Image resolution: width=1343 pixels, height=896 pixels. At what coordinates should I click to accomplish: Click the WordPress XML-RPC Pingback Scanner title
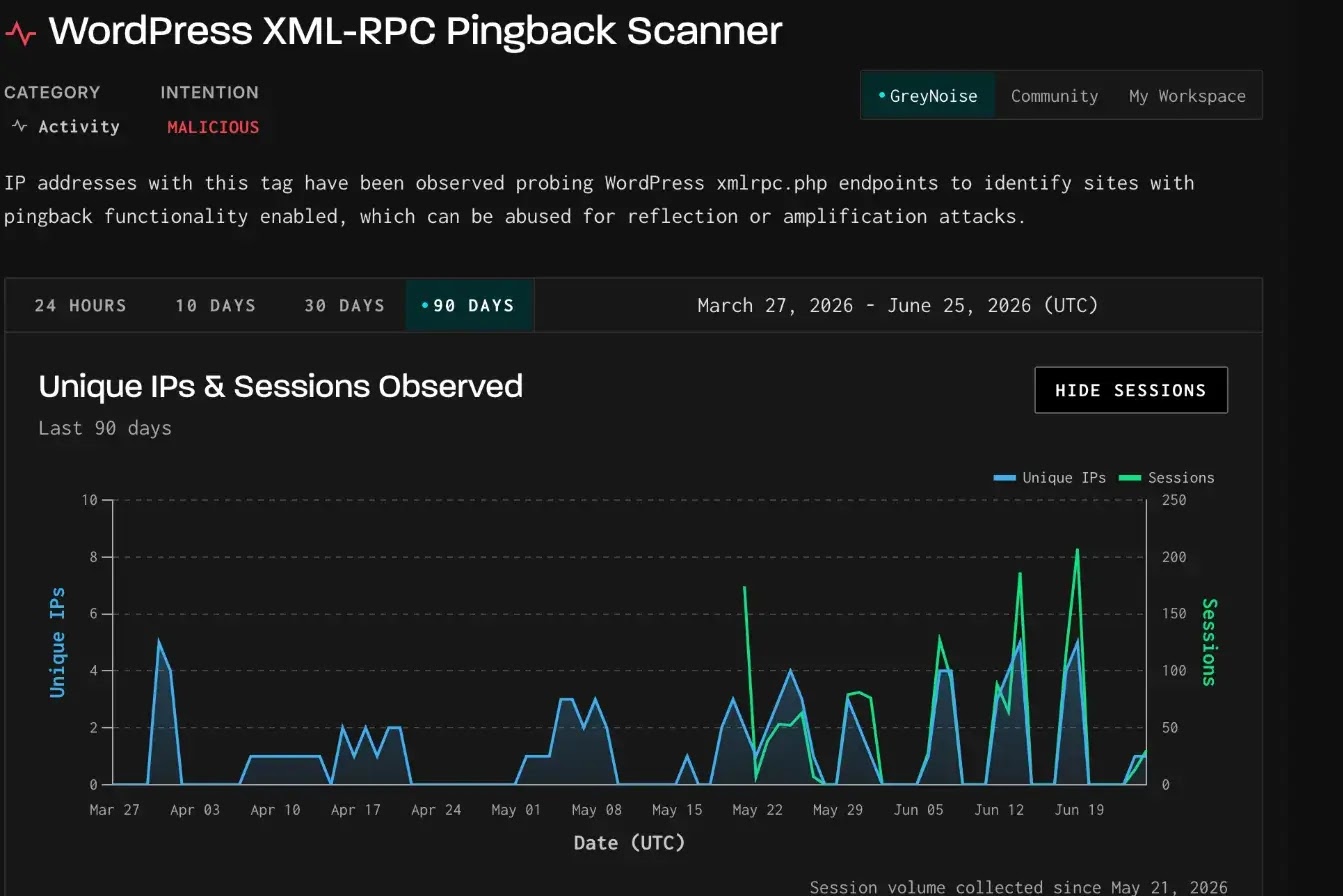[x=415, y=32]
